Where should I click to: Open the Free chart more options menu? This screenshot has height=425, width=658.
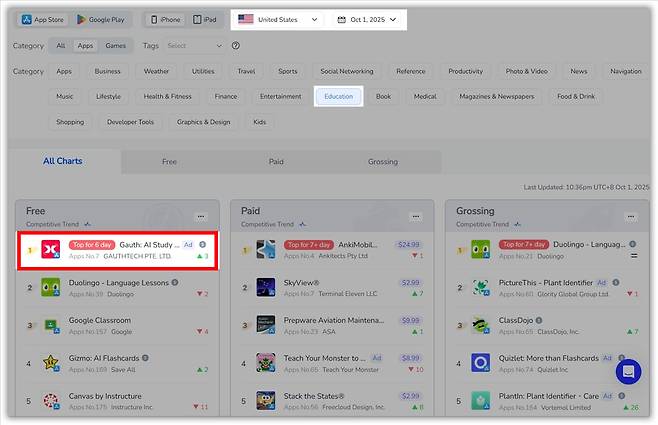(201, 217)
